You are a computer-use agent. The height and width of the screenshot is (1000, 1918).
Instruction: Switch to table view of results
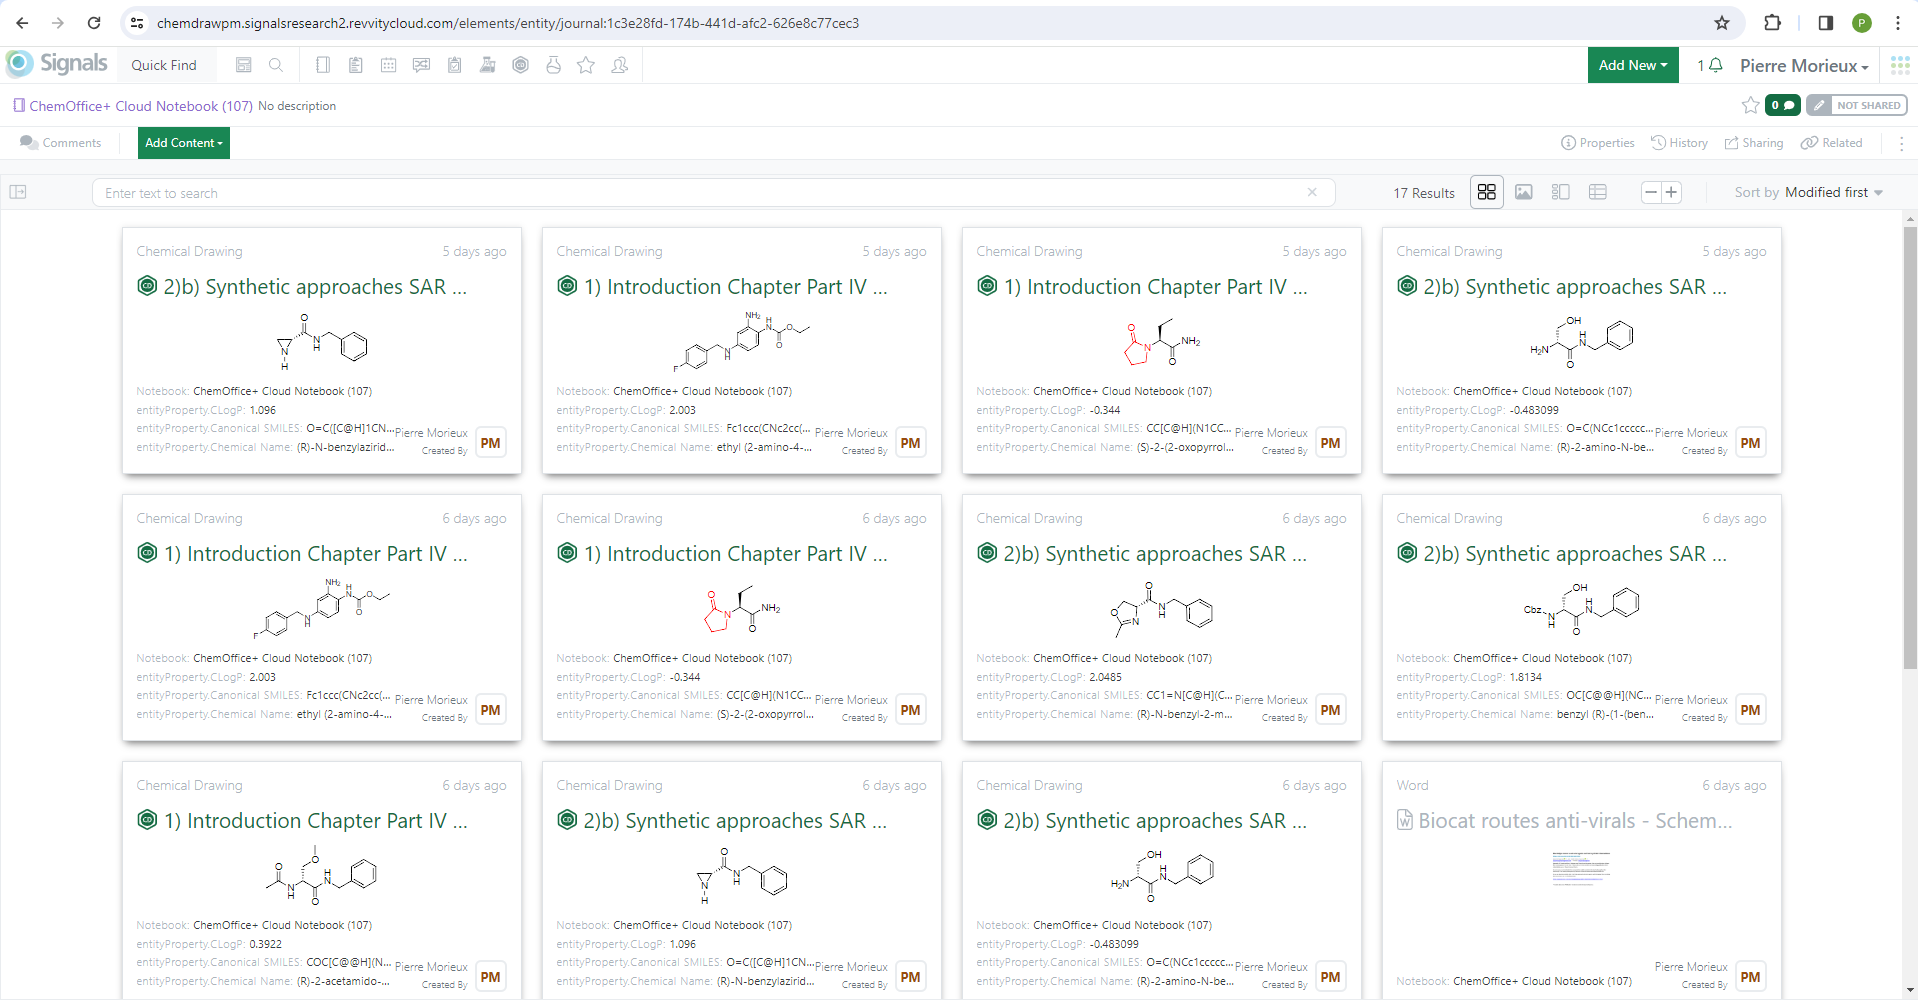pyautogui.click(x=1597, y=192)
